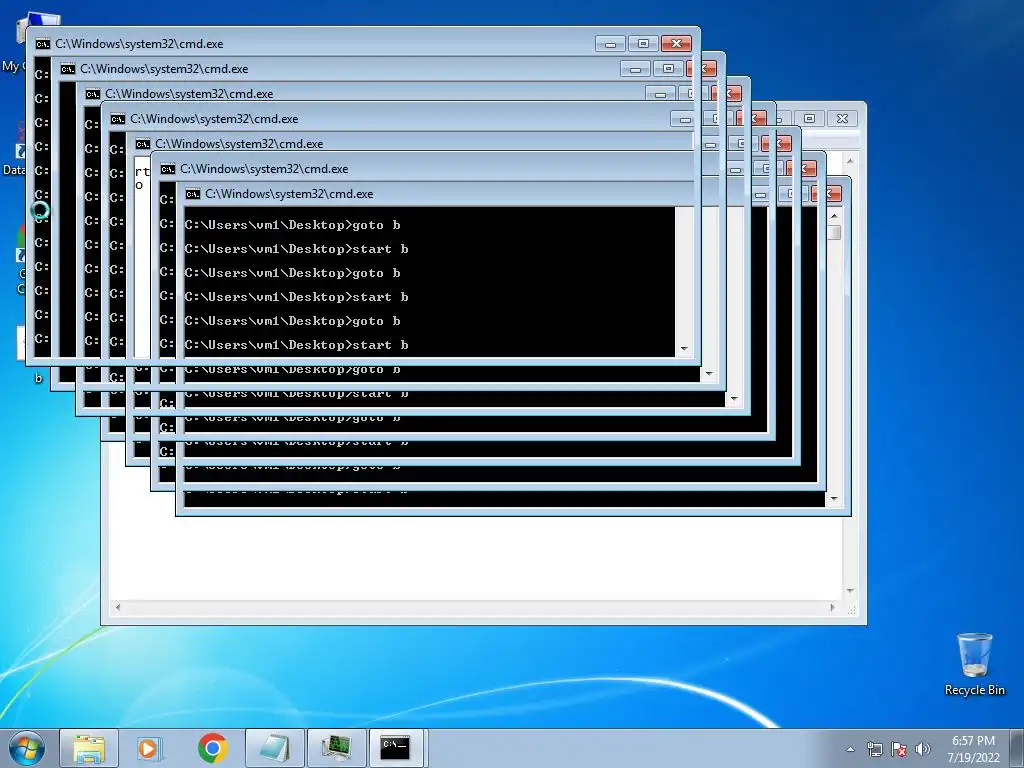Screen dimensions: 1024x768
Task: Click scroll-down arrow in frontmost cmd window
Action: [x=684, y=349]
